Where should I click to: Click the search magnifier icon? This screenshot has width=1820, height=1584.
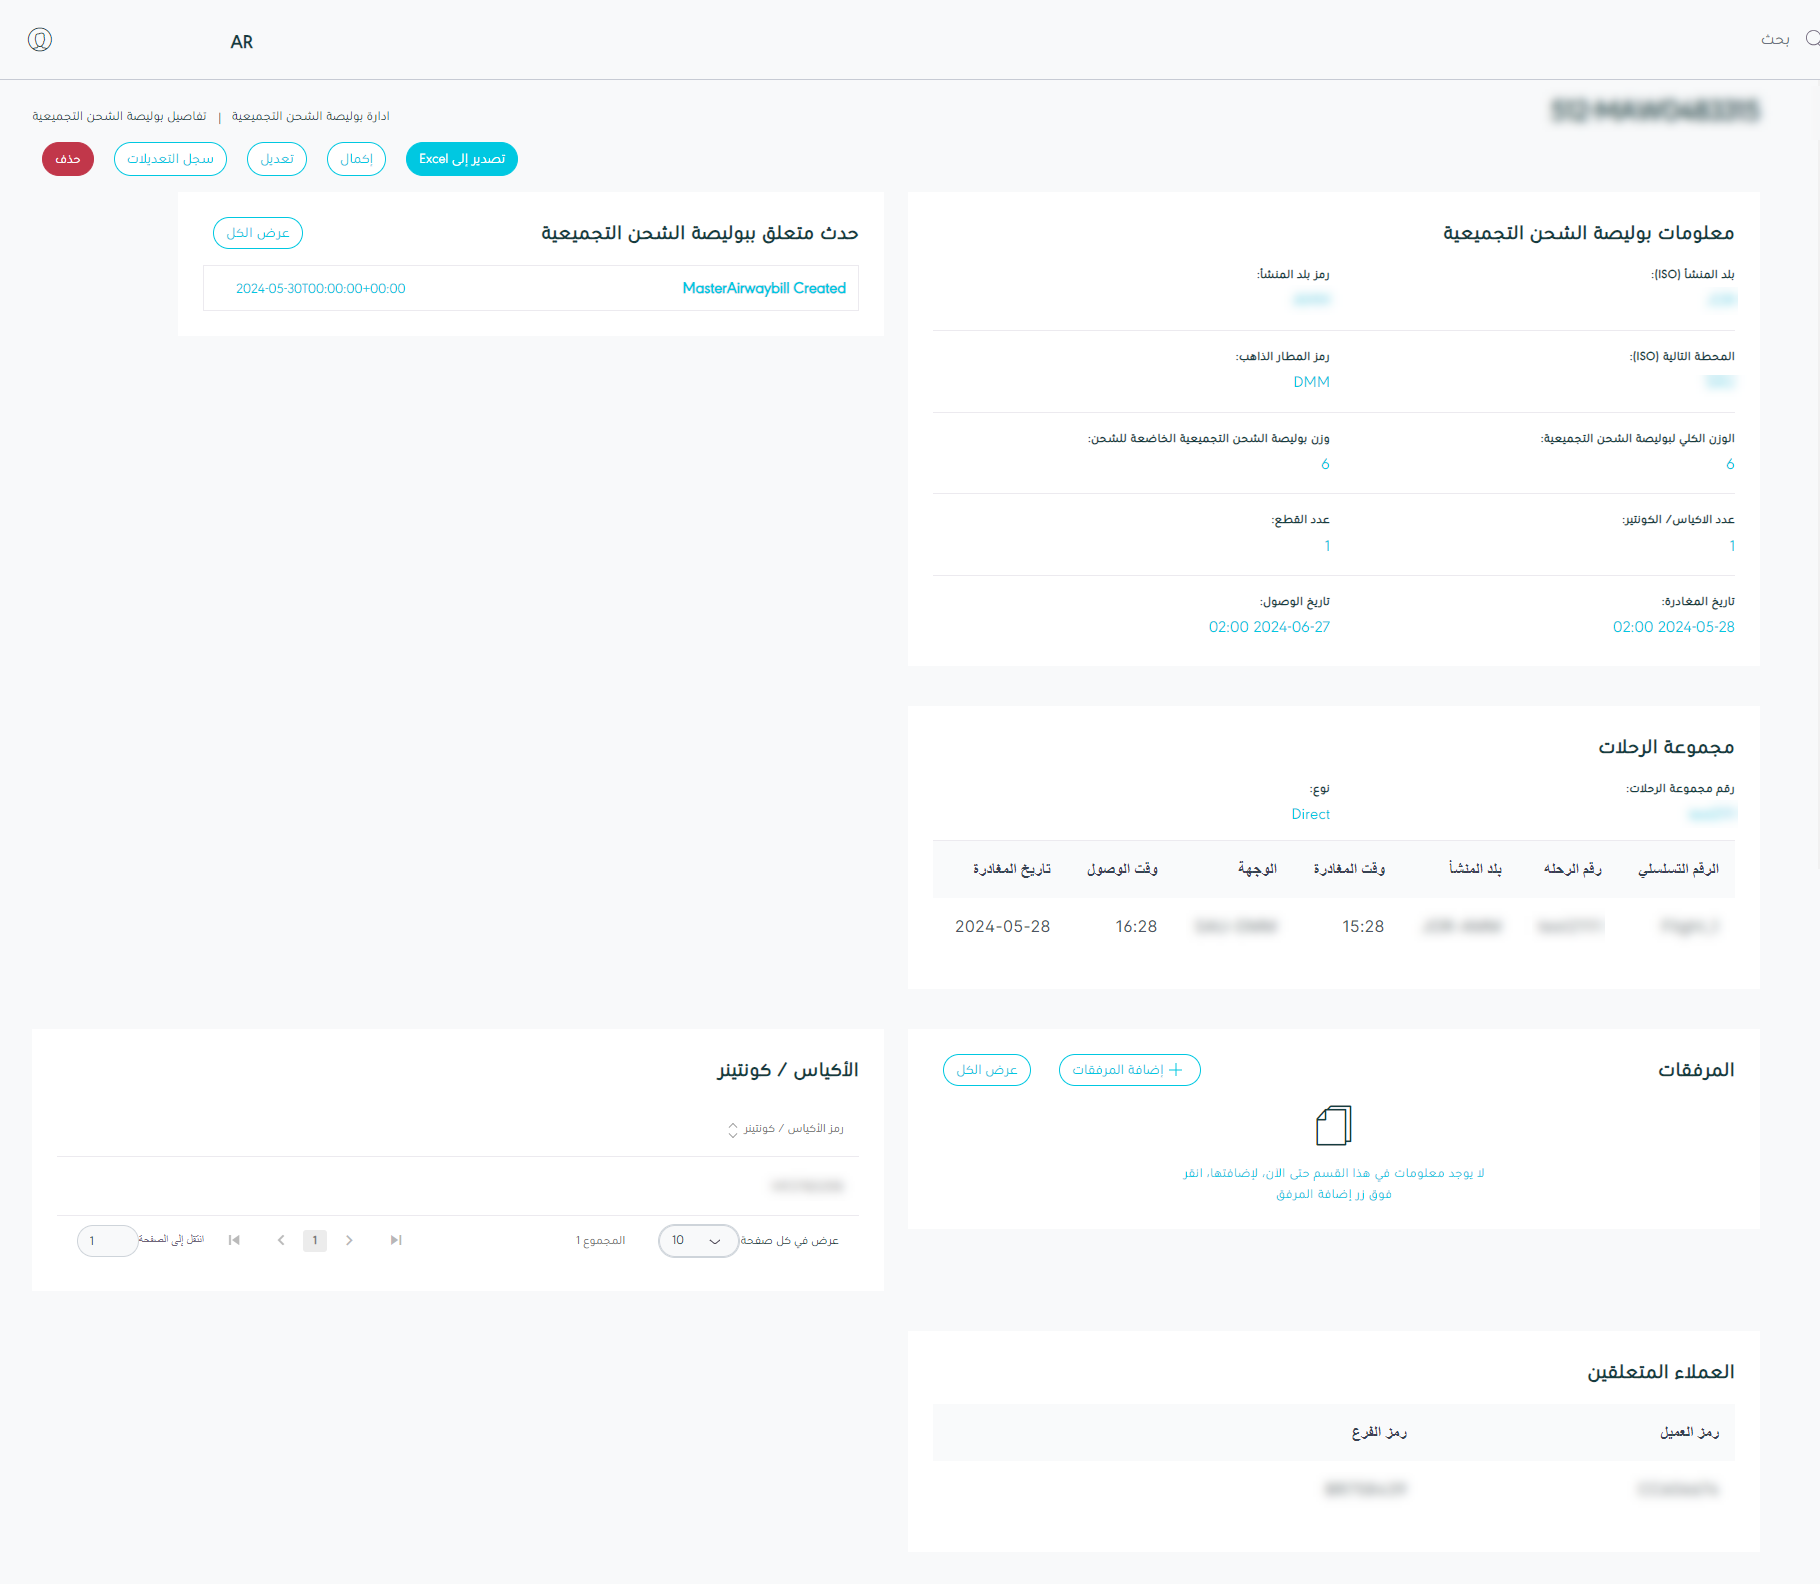(x=1811, y=39)
